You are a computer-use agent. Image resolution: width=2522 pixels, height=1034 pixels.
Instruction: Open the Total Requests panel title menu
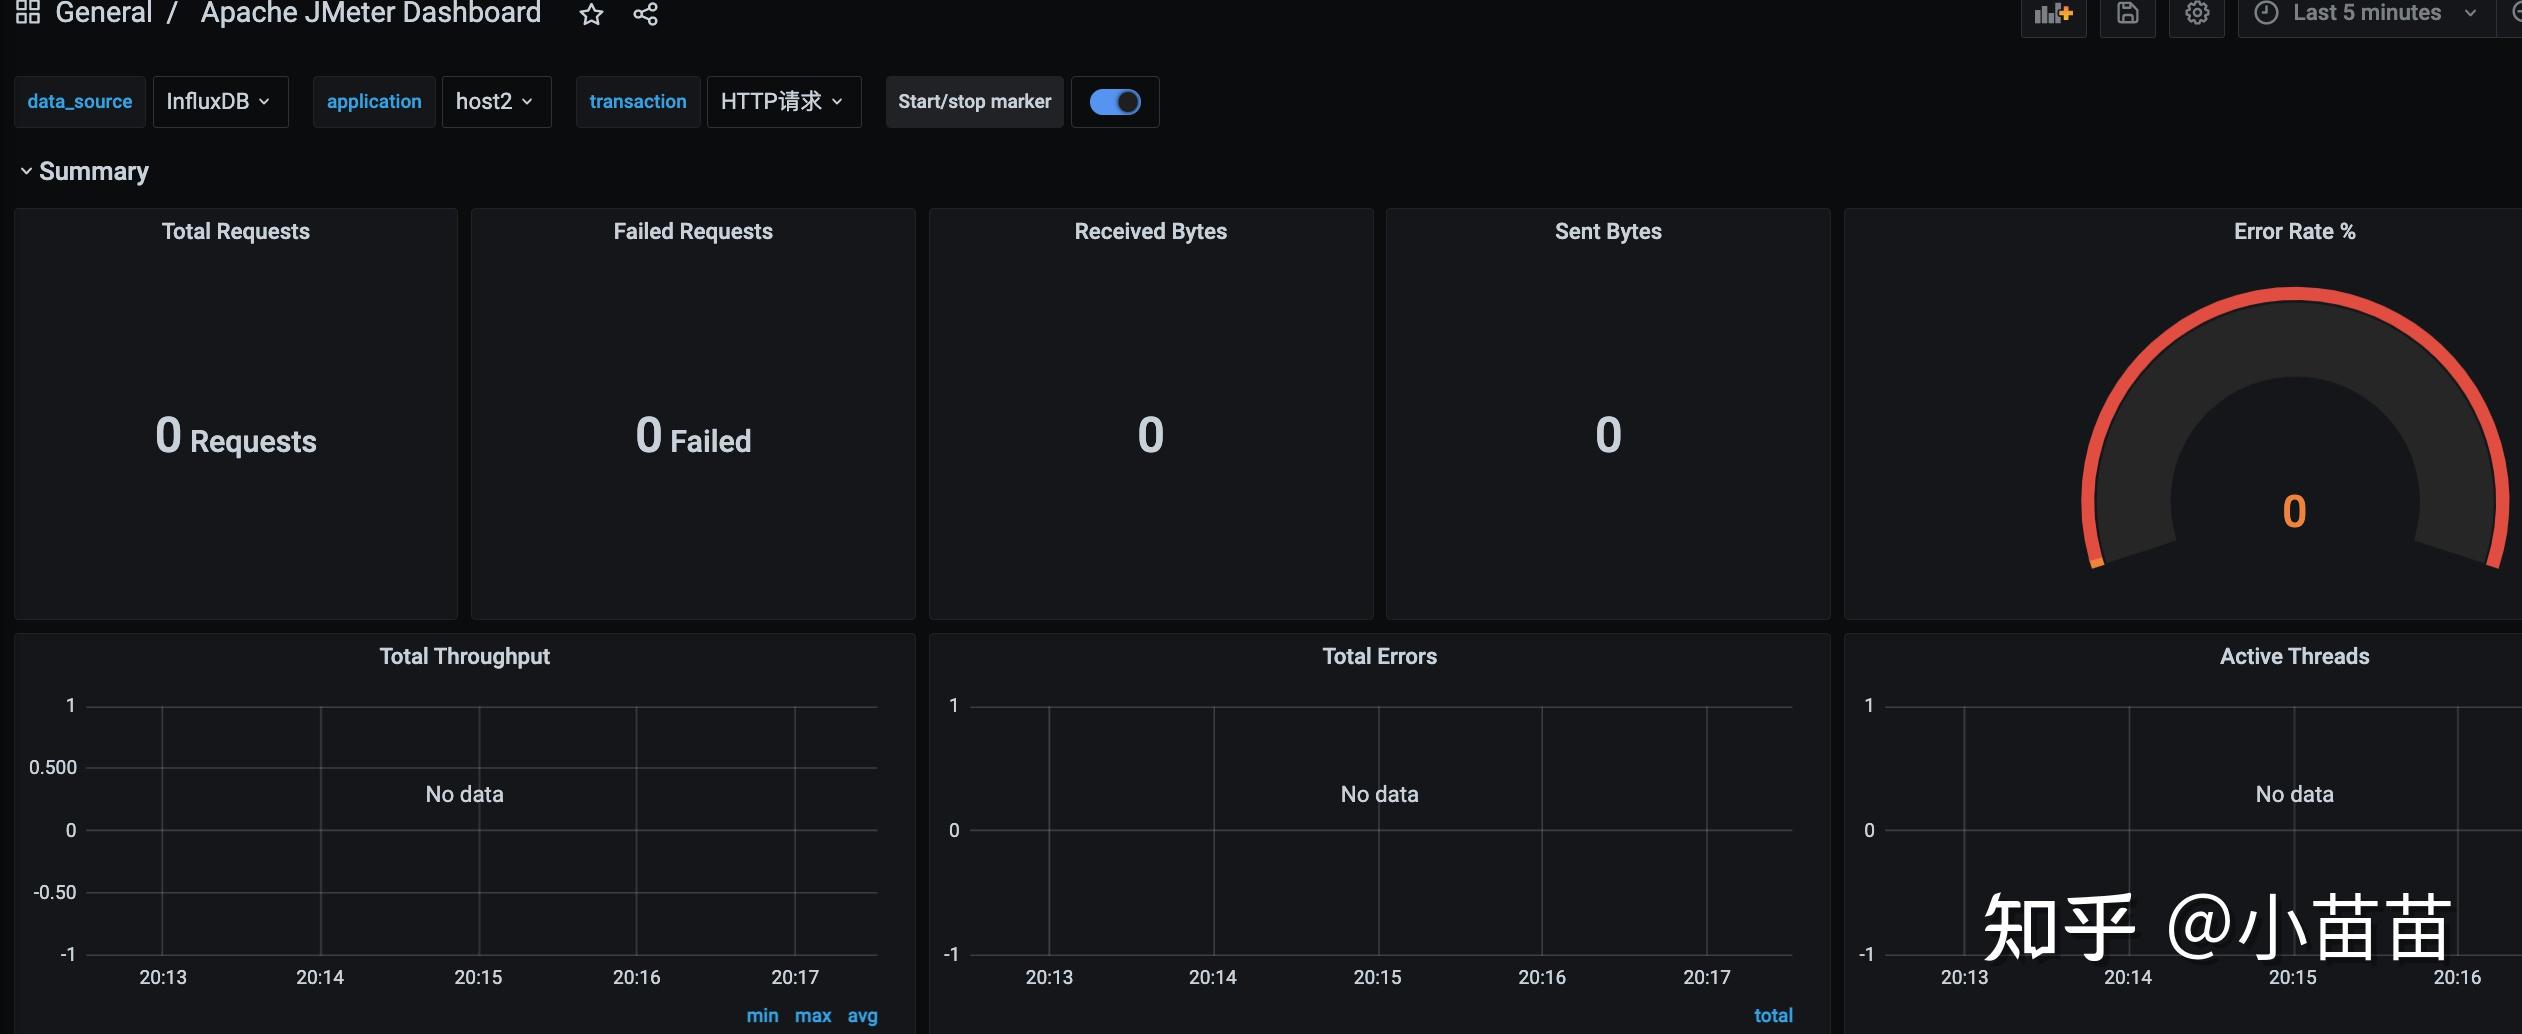[x=236, y=232]
